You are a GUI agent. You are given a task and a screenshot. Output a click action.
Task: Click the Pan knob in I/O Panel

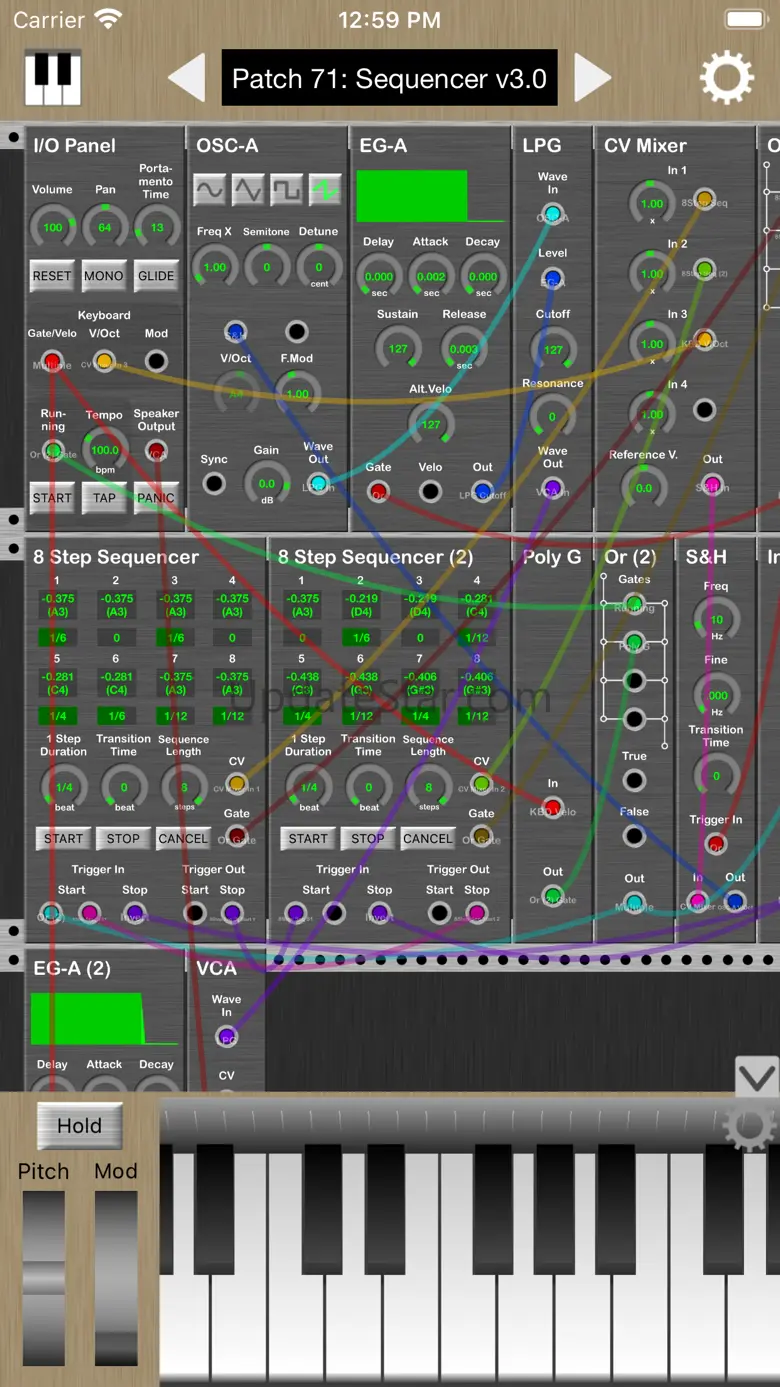tap(104, 227)
